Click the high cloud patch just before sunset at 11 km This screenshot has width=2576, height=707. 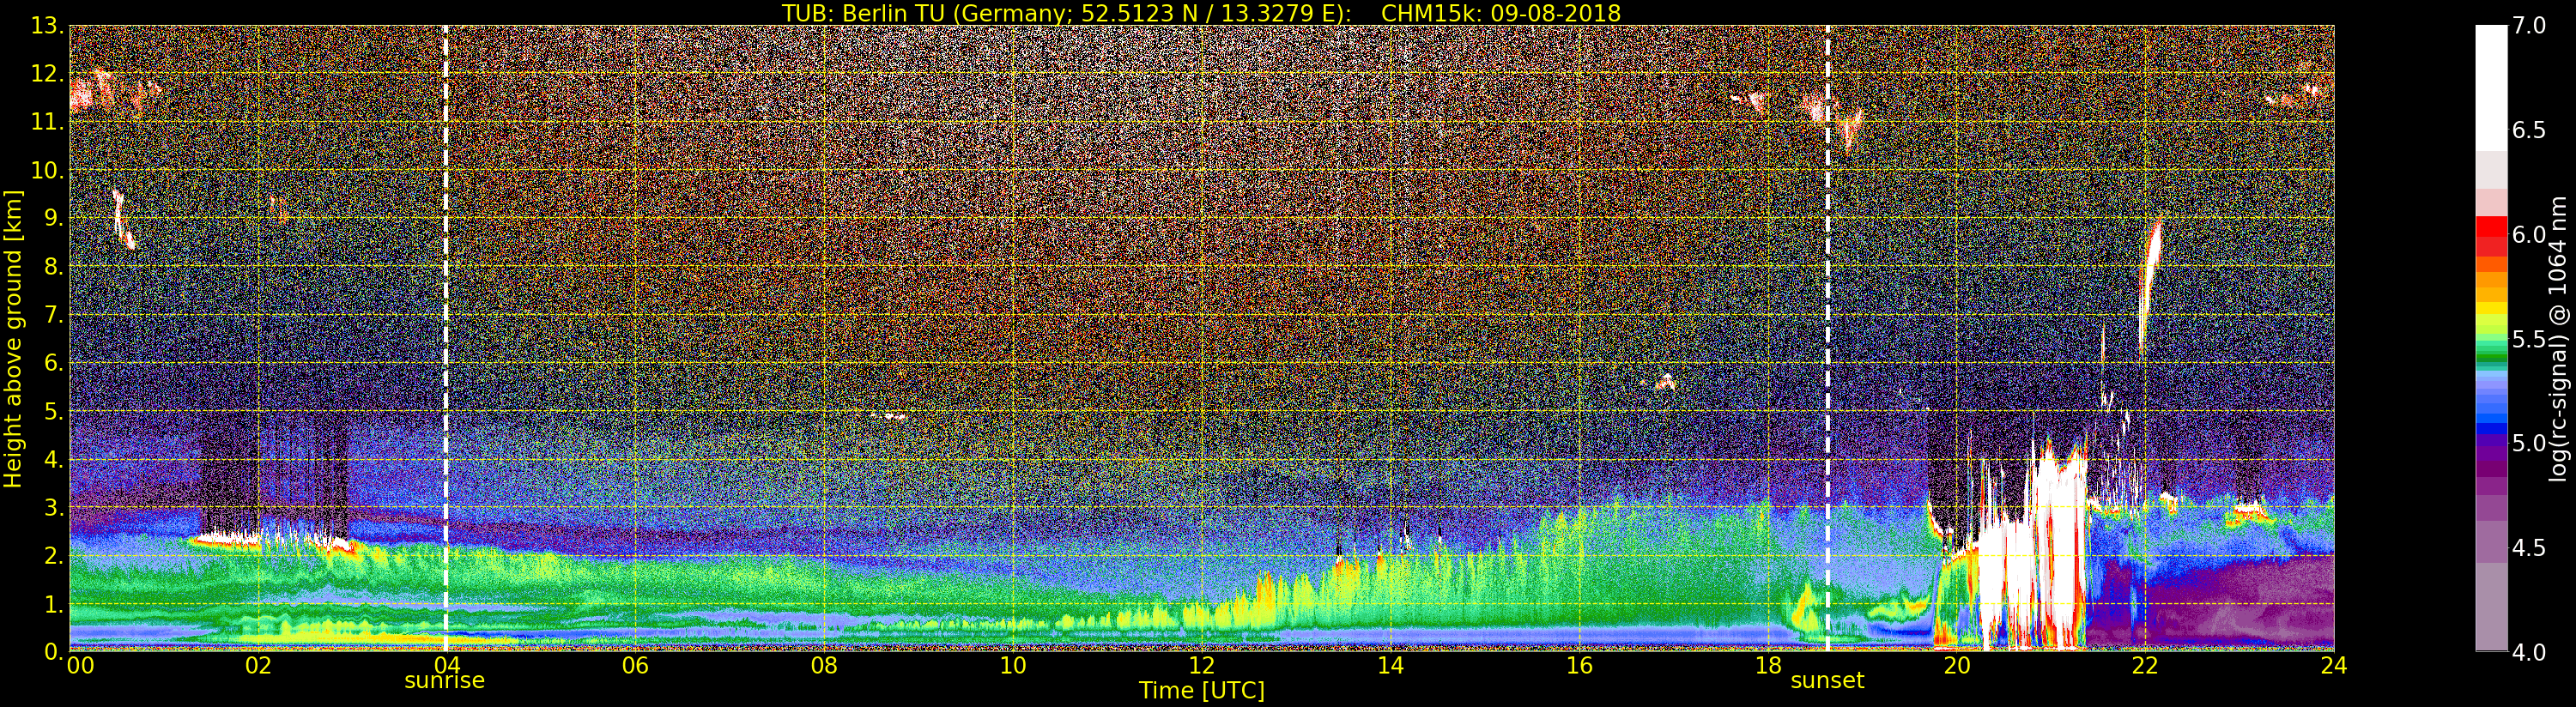tap(1815, 107)
